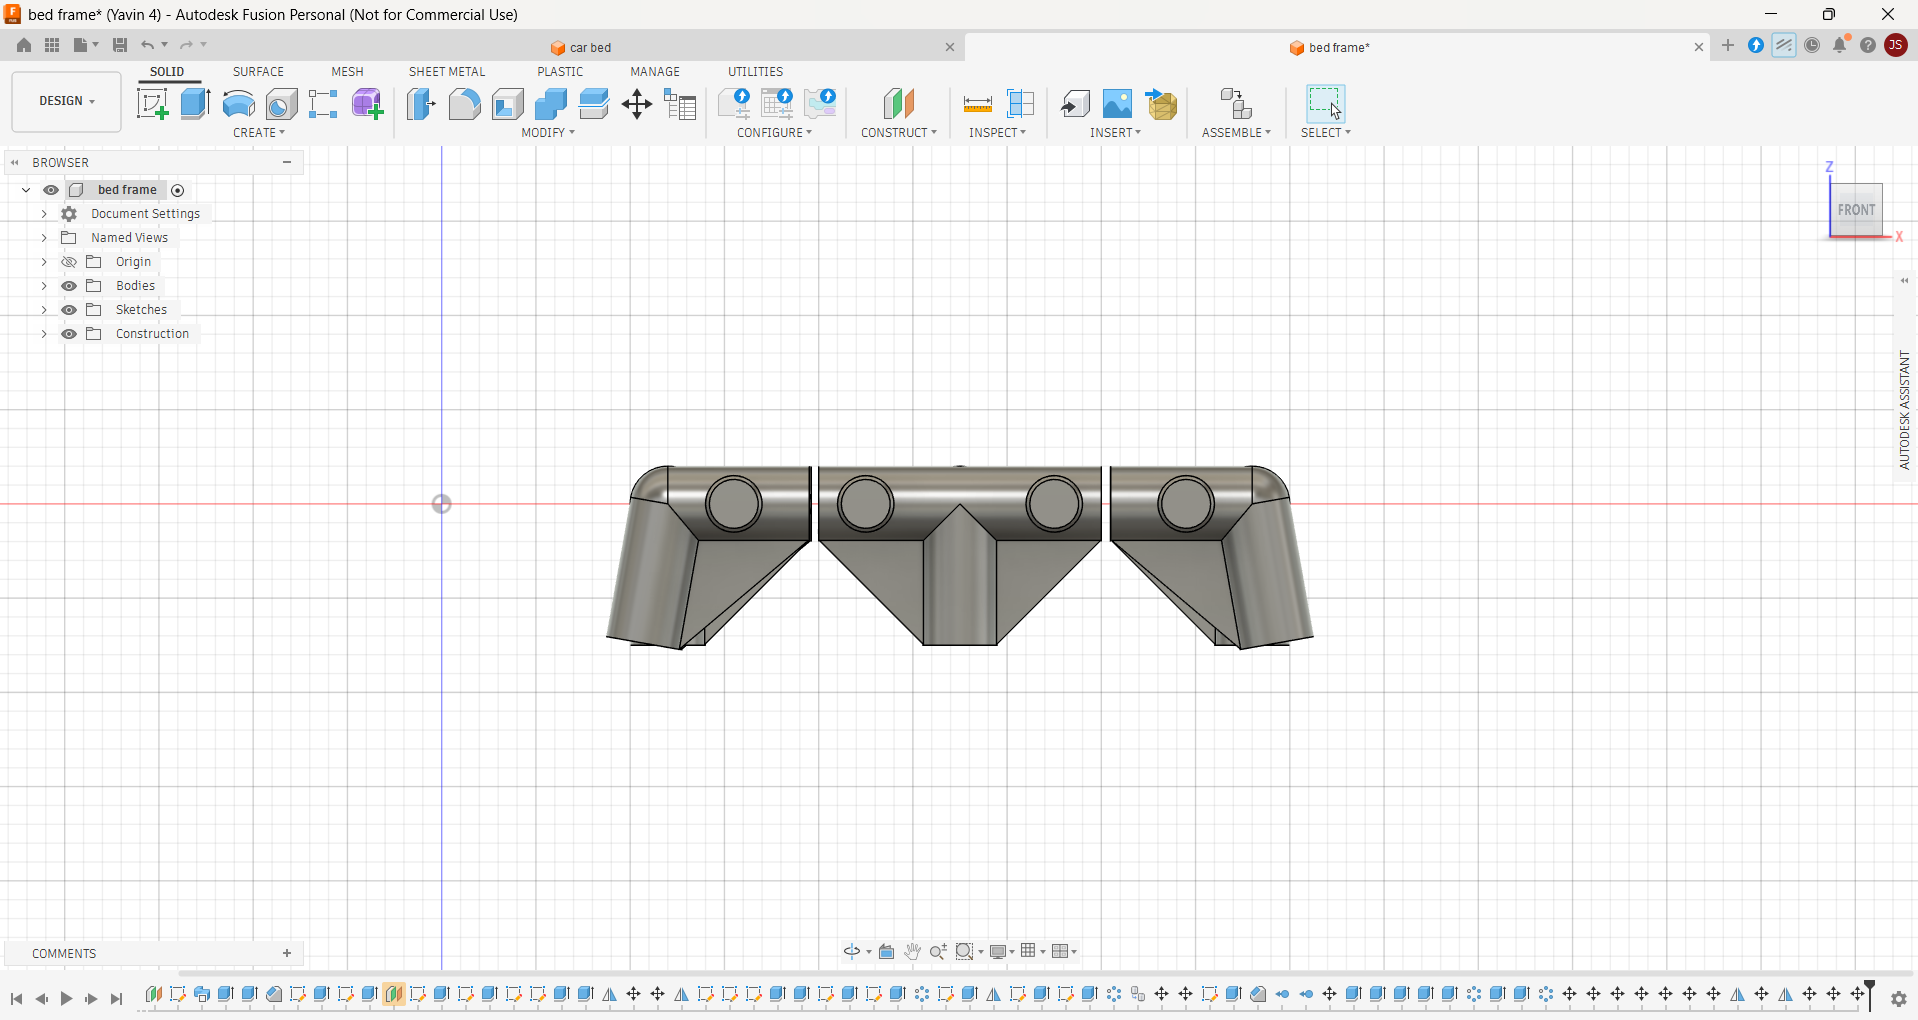Viewport: 1918px width, 1020px height.
Task: Click the Select window-selection tool icon
Action: pyautogui.click(x=1325, y=104)
